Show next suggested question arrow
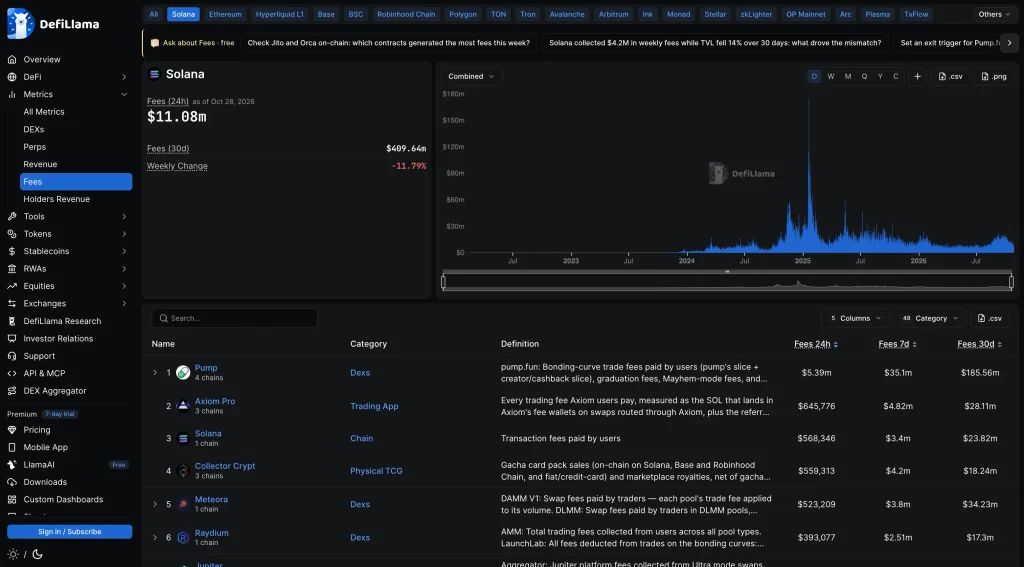The image size is (1024, 567). pyautogui.click(x=1009, y=42)
